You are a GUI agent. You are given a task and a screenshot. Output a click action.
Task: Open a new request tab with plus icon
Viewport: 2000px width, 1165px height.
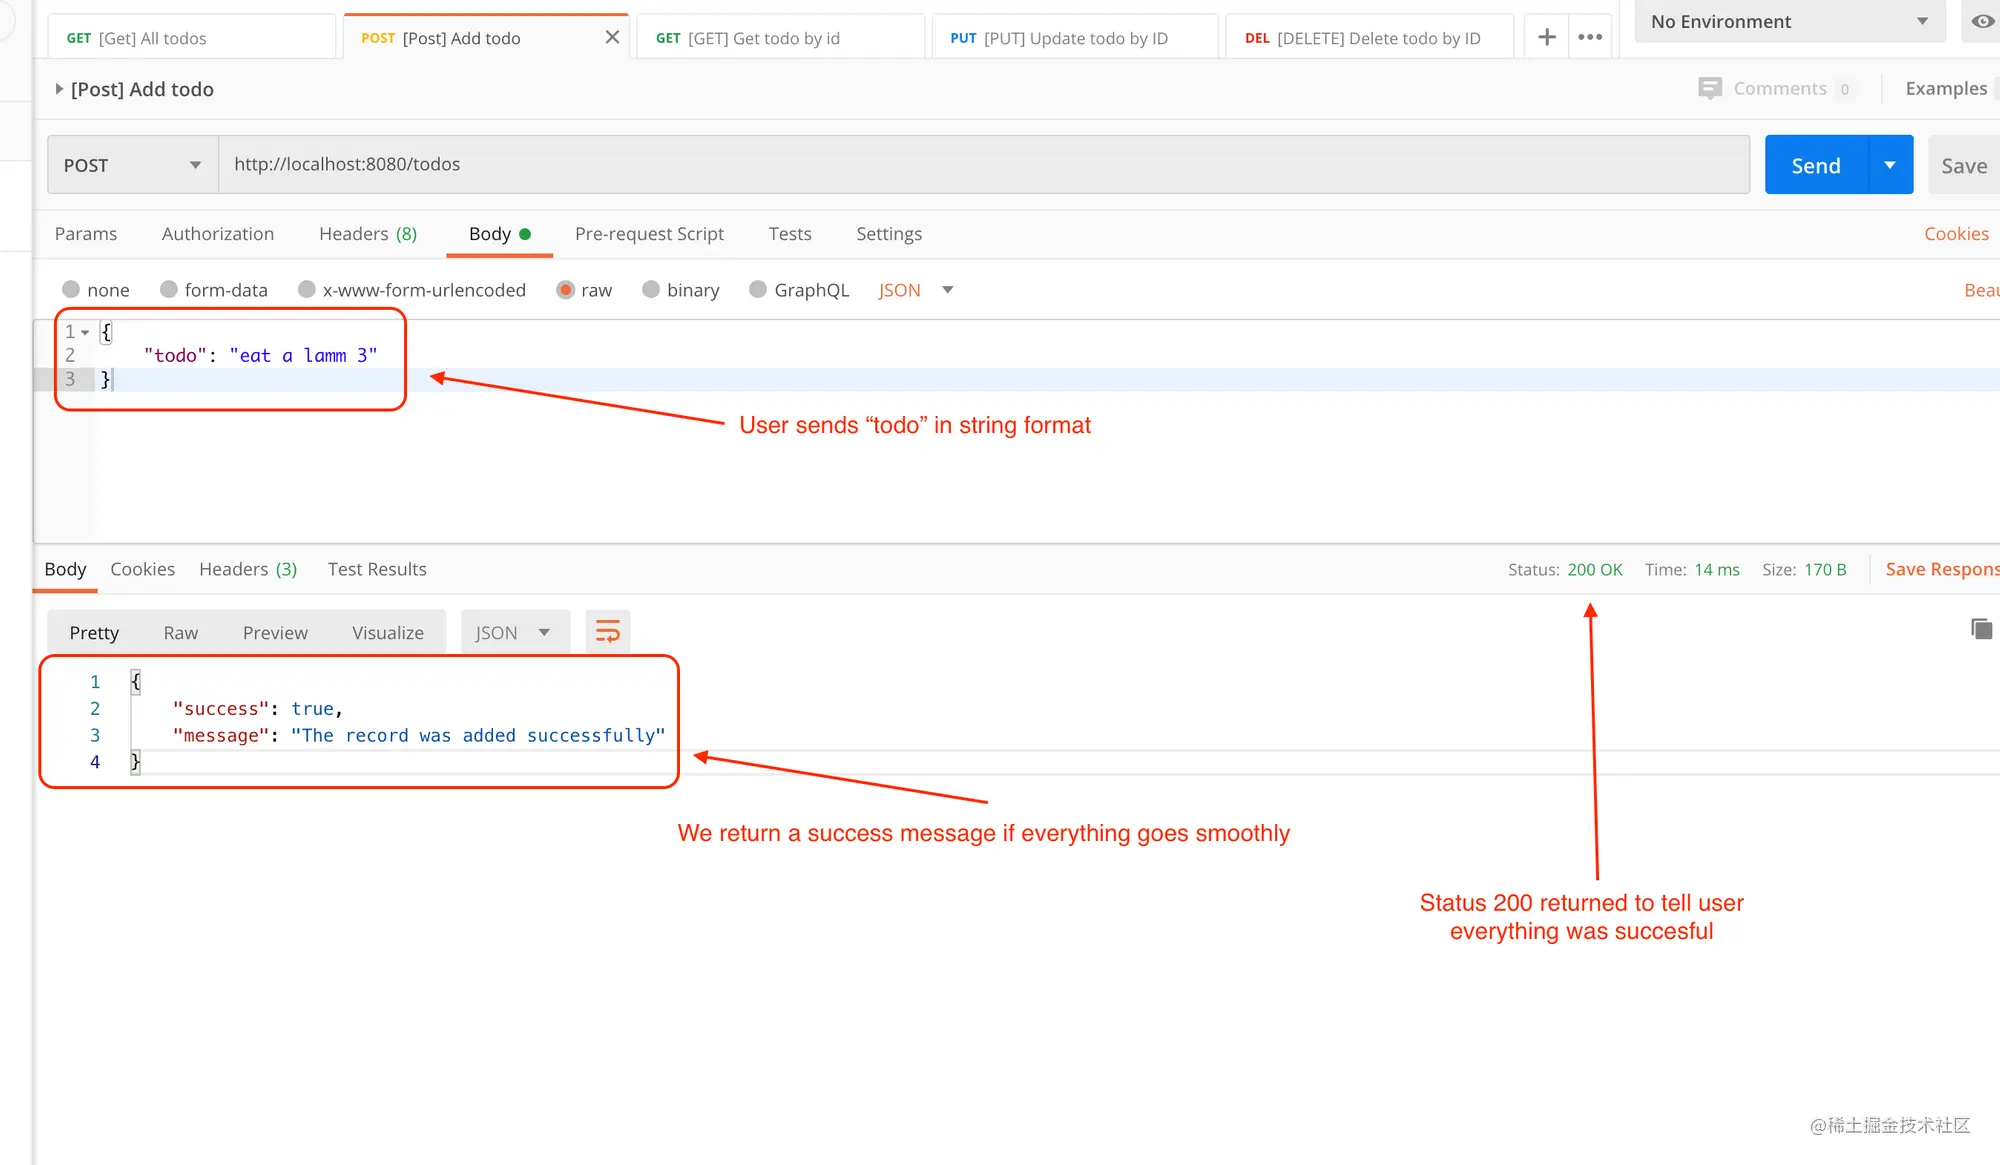1546,38
